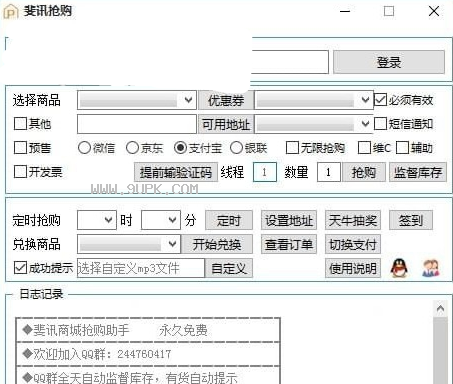Minimize the 斐讯抢购 window
Screen dimensions: 453x384
(x=345, y=11)
